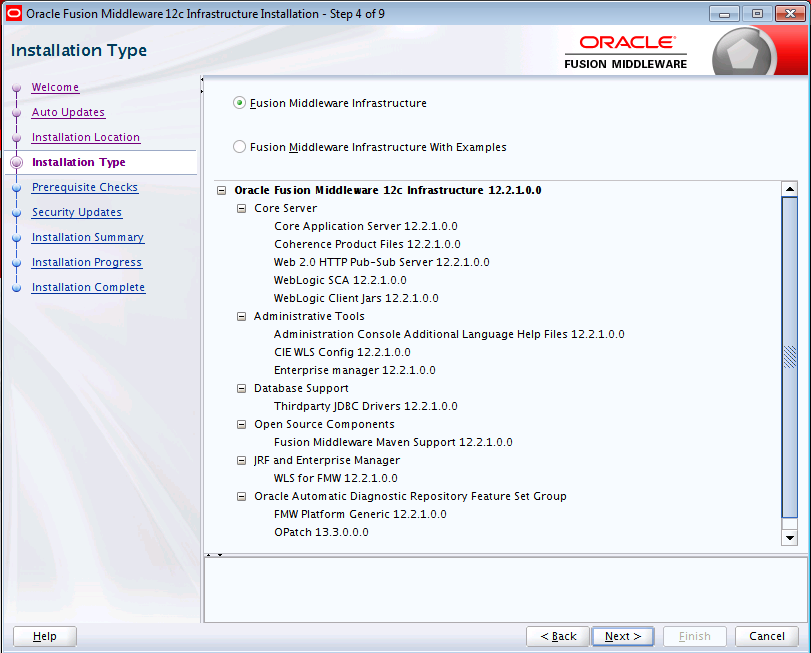The width and height of the screenshot is (811, 653).
Task: Open the Installation Summary step
Action: tap(88, 237)
